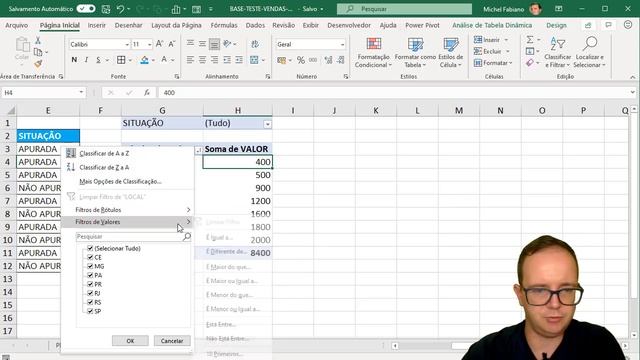
Task: Open the font size dropdown
Action: pyautogui.click(x=149, y=44)
